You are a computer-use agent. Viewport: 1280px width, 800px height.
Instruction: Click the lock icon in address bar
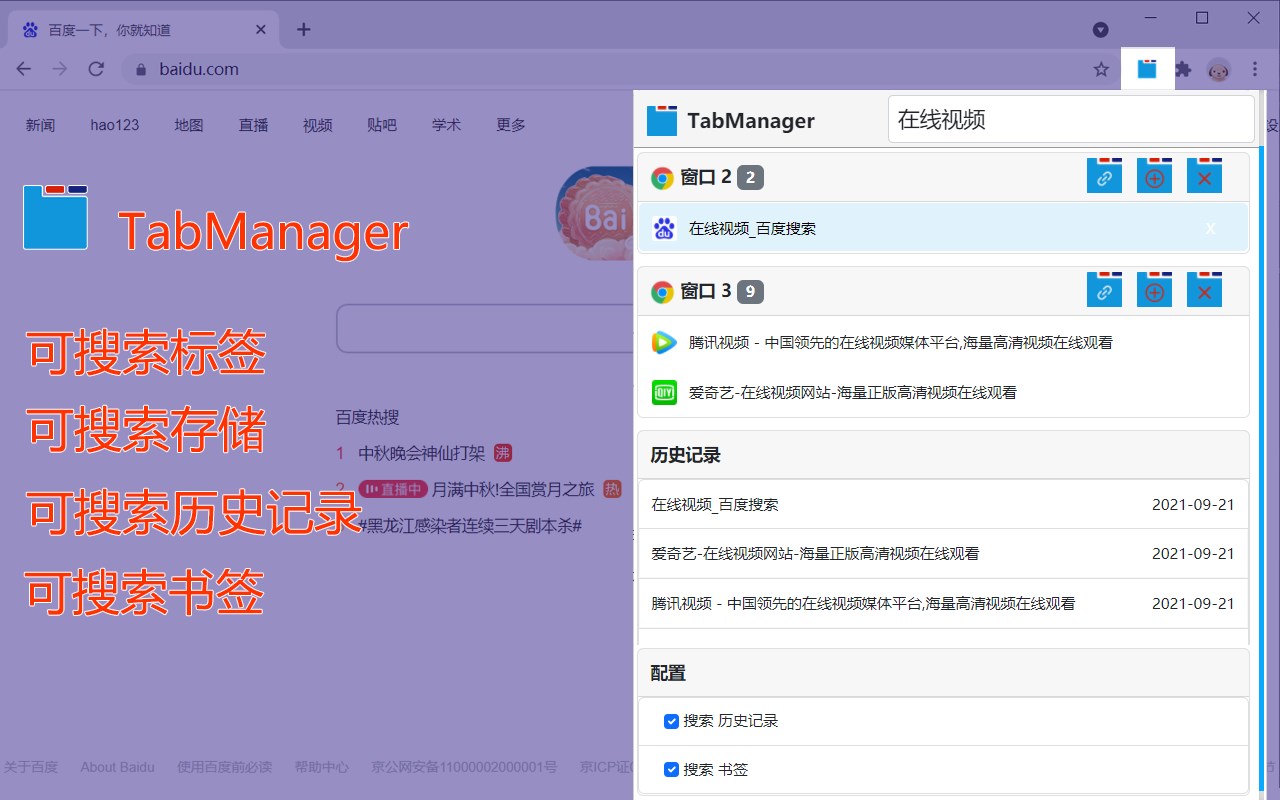pyautogui.click(x=140, y=69)
